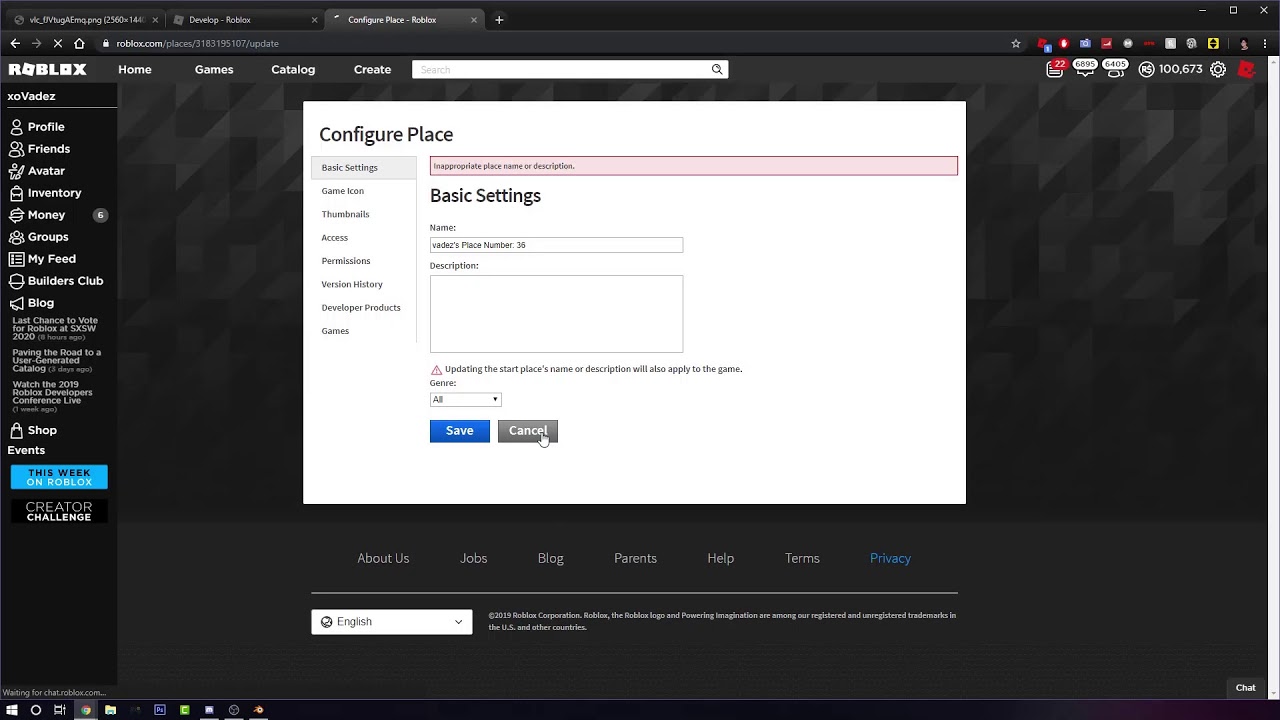Open Builders Club from the sidebar
Image resolution: width=1280 pixels, height=720 pixels.
[56, 281]
